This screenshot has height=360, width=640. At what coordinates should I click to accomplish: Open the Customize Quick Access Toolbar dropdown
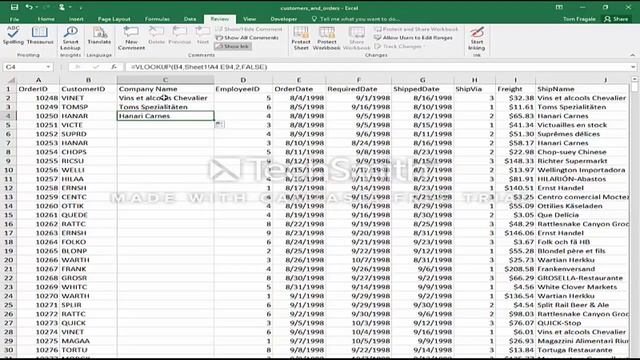pos(80,7)
